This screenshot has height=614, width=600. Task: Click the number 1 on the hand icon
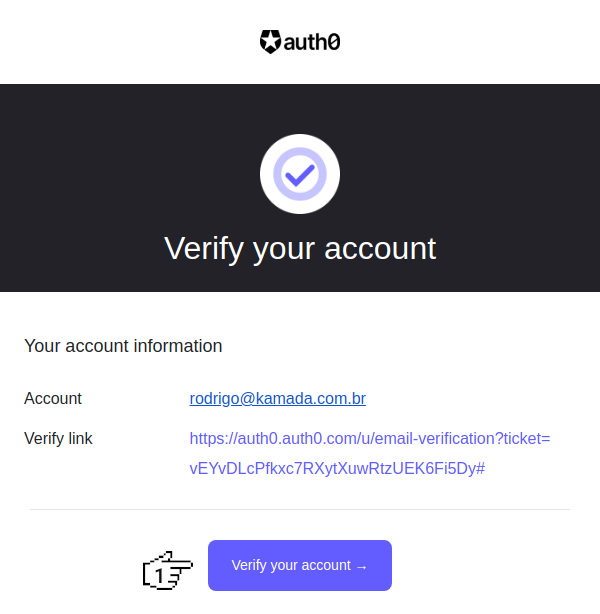[160, 575]
